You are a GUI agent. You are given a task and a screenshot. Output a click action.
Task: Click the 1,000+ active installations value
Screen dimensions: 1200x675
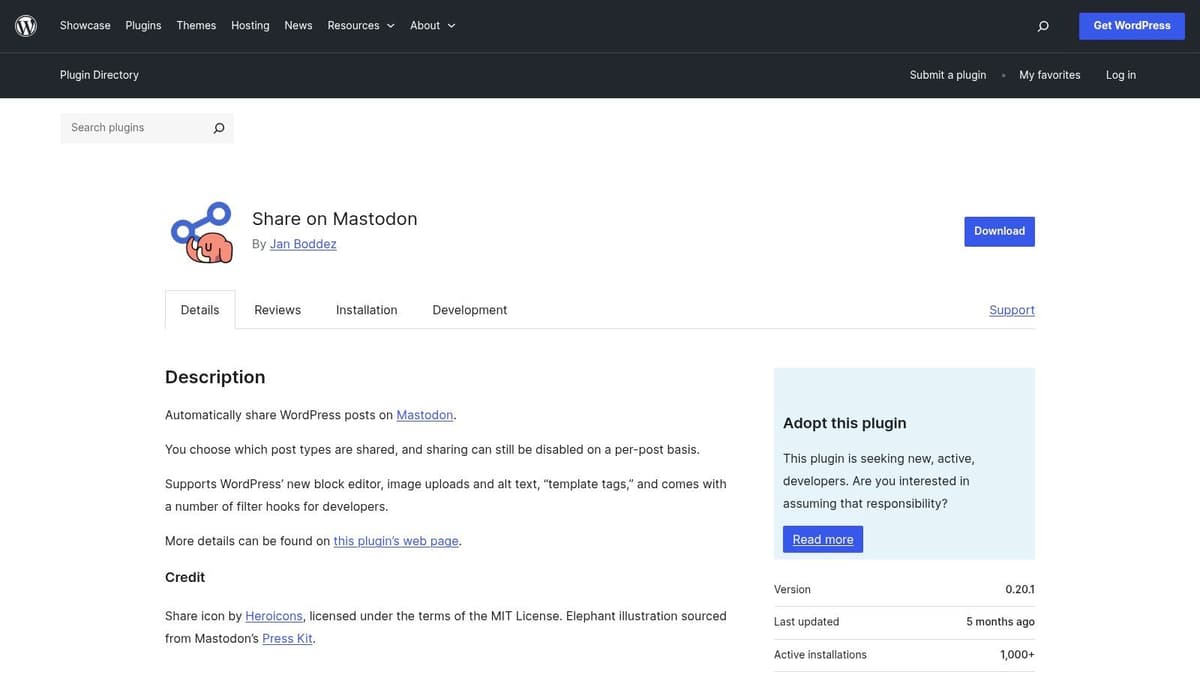1017,655
